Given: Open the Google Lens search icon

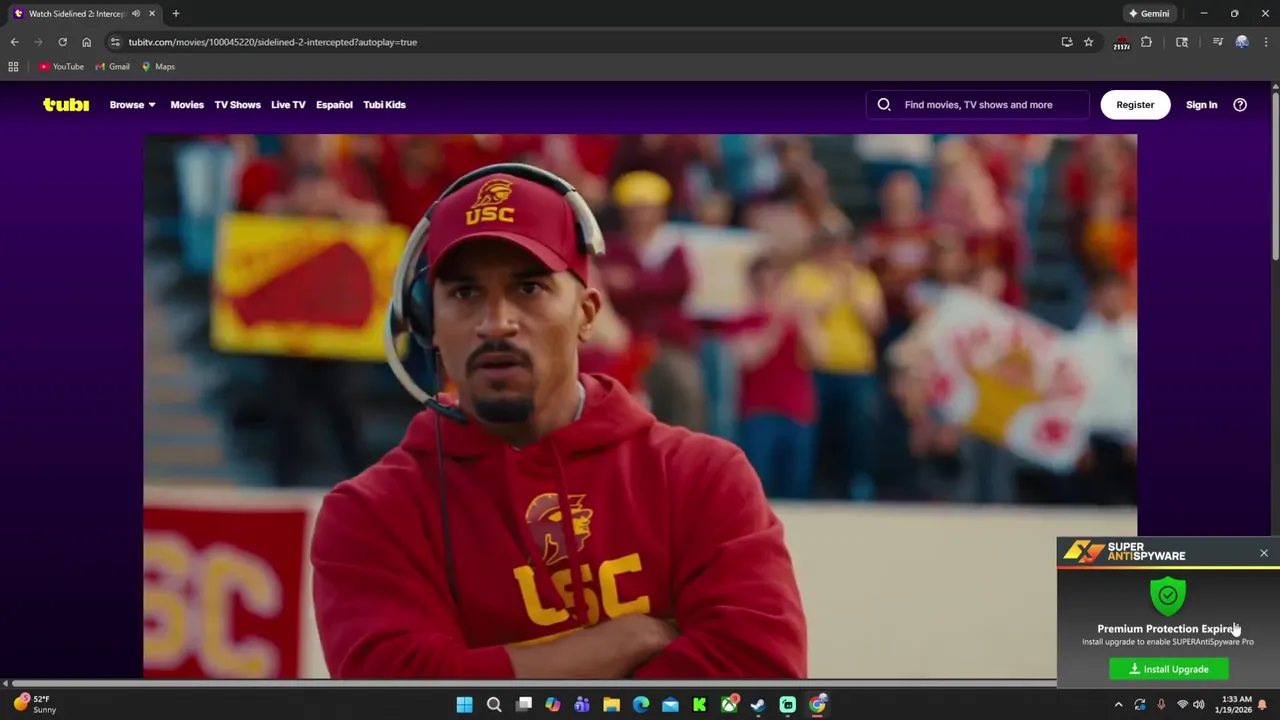Looking at the screenshot, I should (1182, 42).
